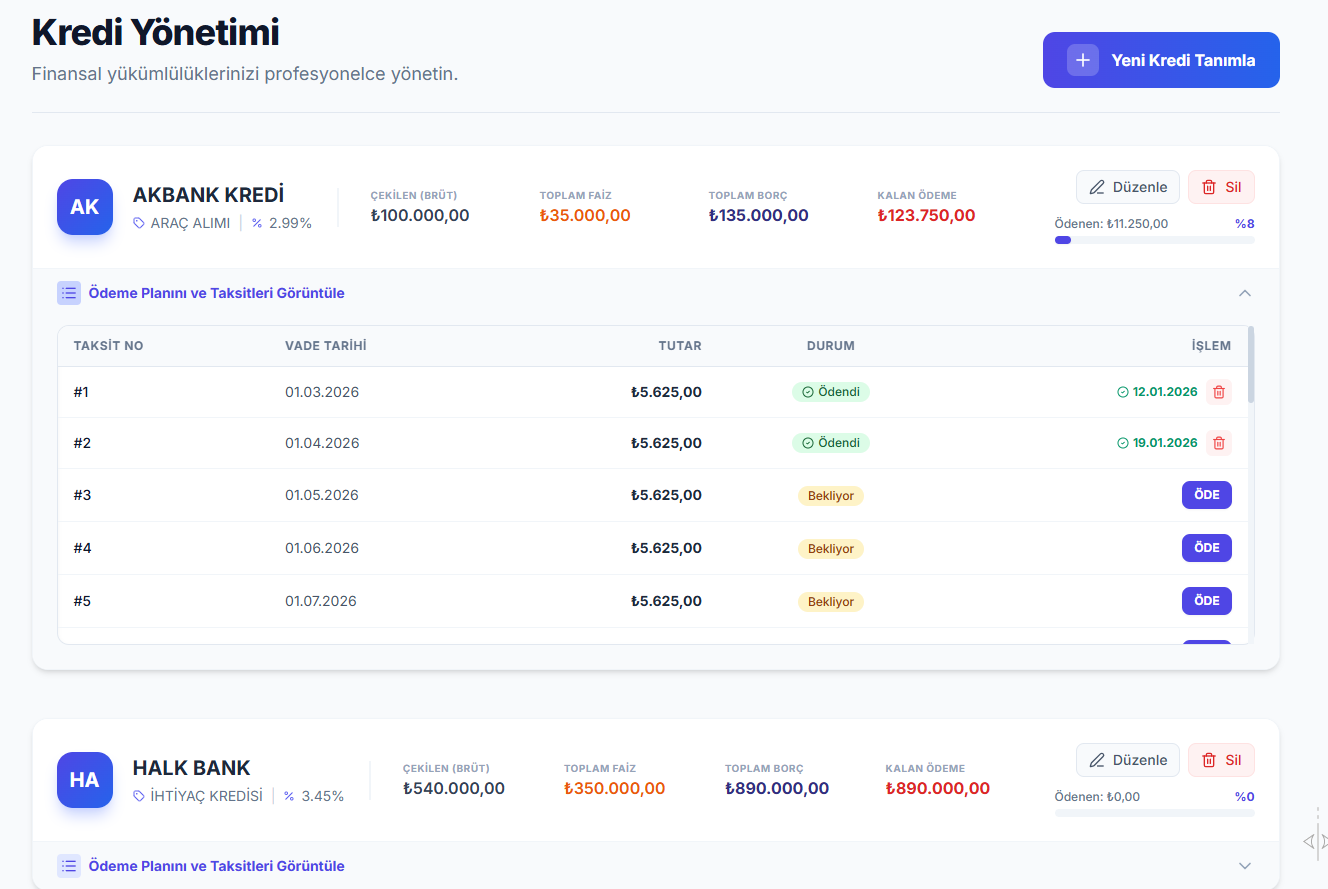This screenshot has height=889, width=1328.
Task: Click the installment table vertical scrollbar
Action: coord(1251,365)
